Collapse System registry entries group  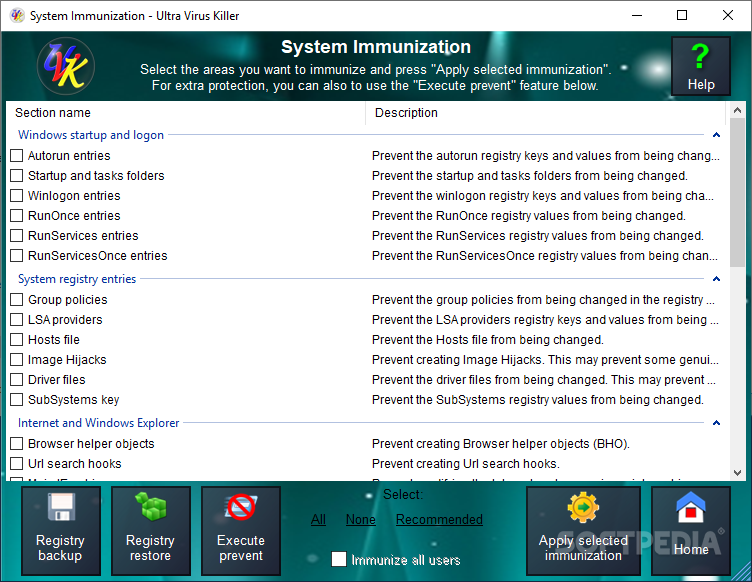pyautogui.click(x=717, y=279)
